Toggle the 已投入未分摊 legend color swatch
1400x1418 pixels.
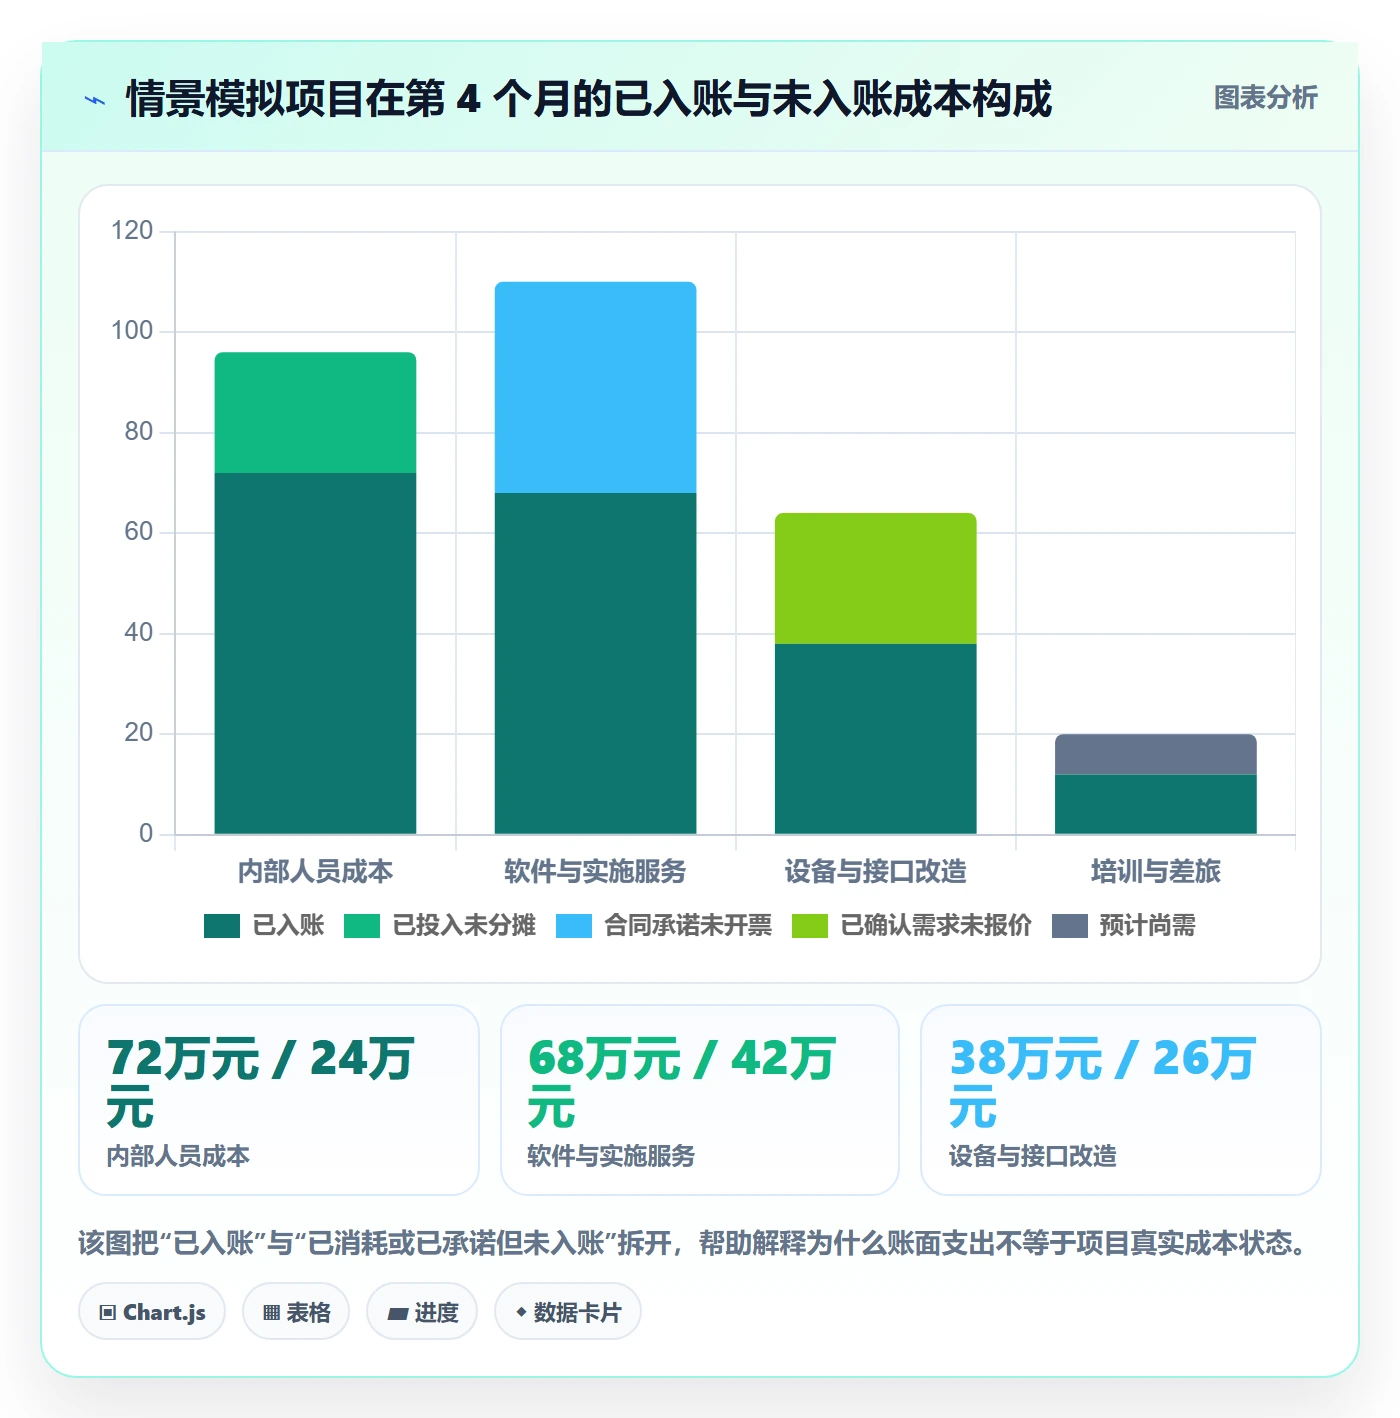coord(362,926)
